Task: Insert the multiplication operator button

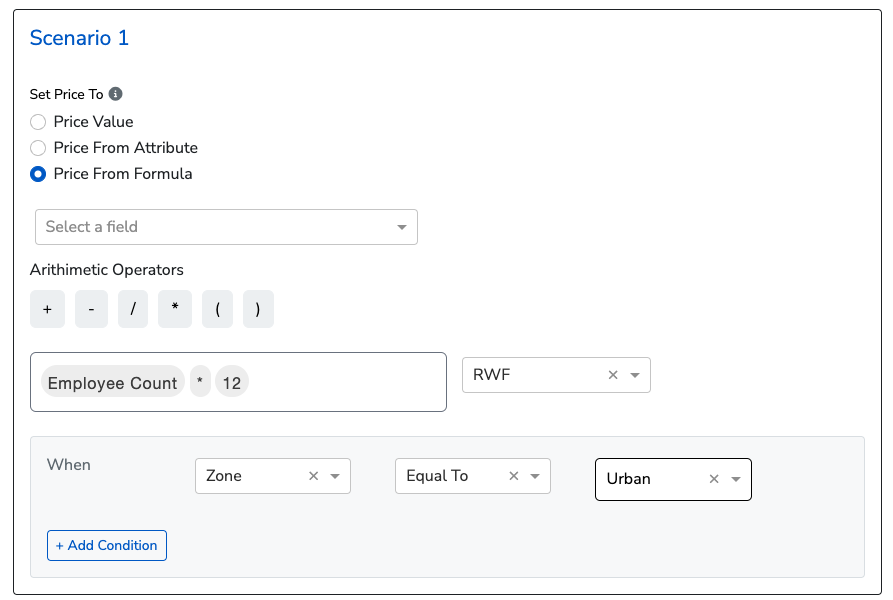Action: pyautogui.click(x=175, y=310)
